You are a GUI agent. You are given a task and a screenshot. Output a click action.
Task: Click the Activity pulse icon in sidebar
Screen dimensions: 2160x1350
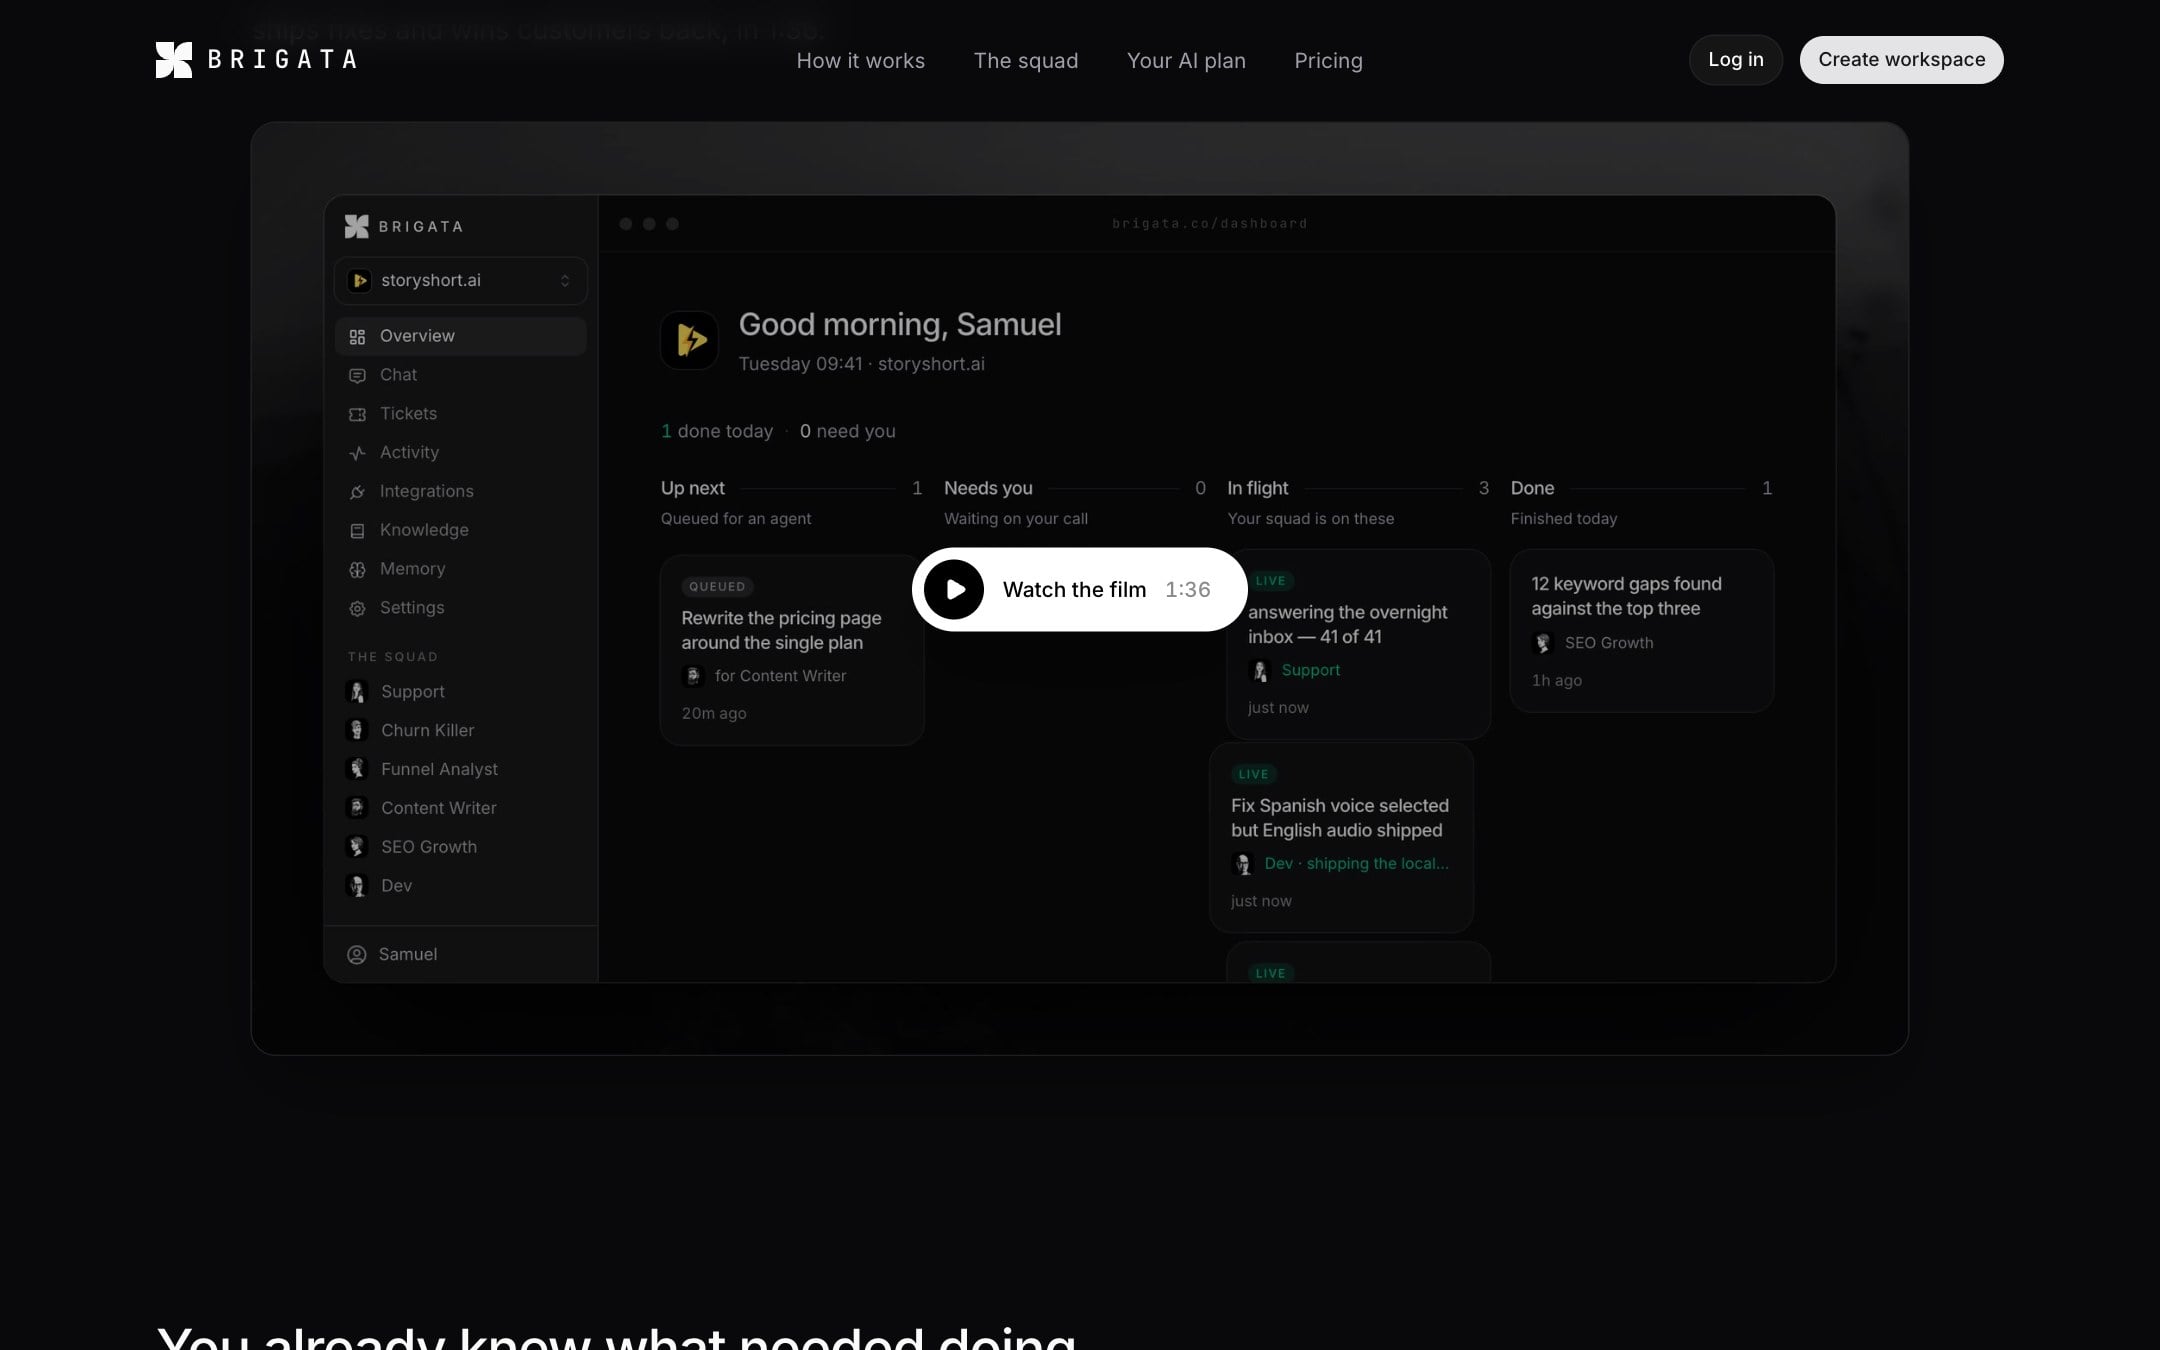point(357,453)
